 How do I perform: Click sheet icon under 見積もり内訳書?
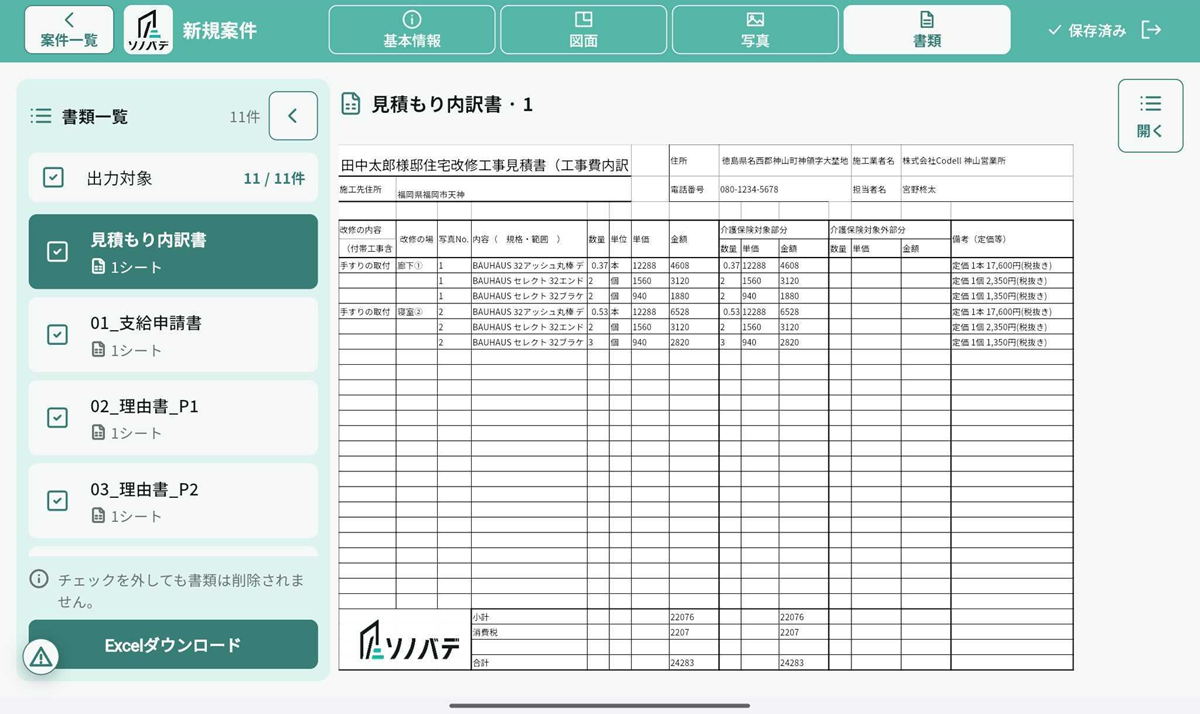point(98,267)
